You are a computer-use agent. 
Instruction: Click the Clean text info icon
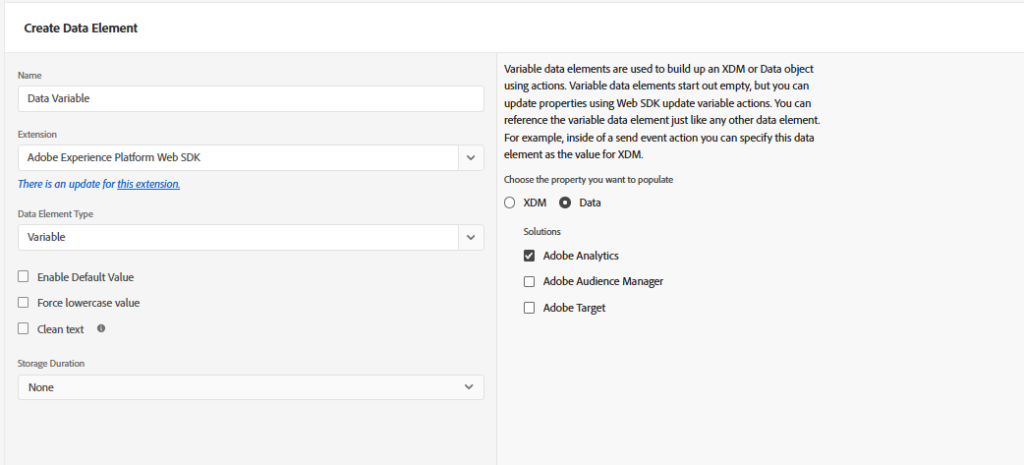[x=101, y=329]
